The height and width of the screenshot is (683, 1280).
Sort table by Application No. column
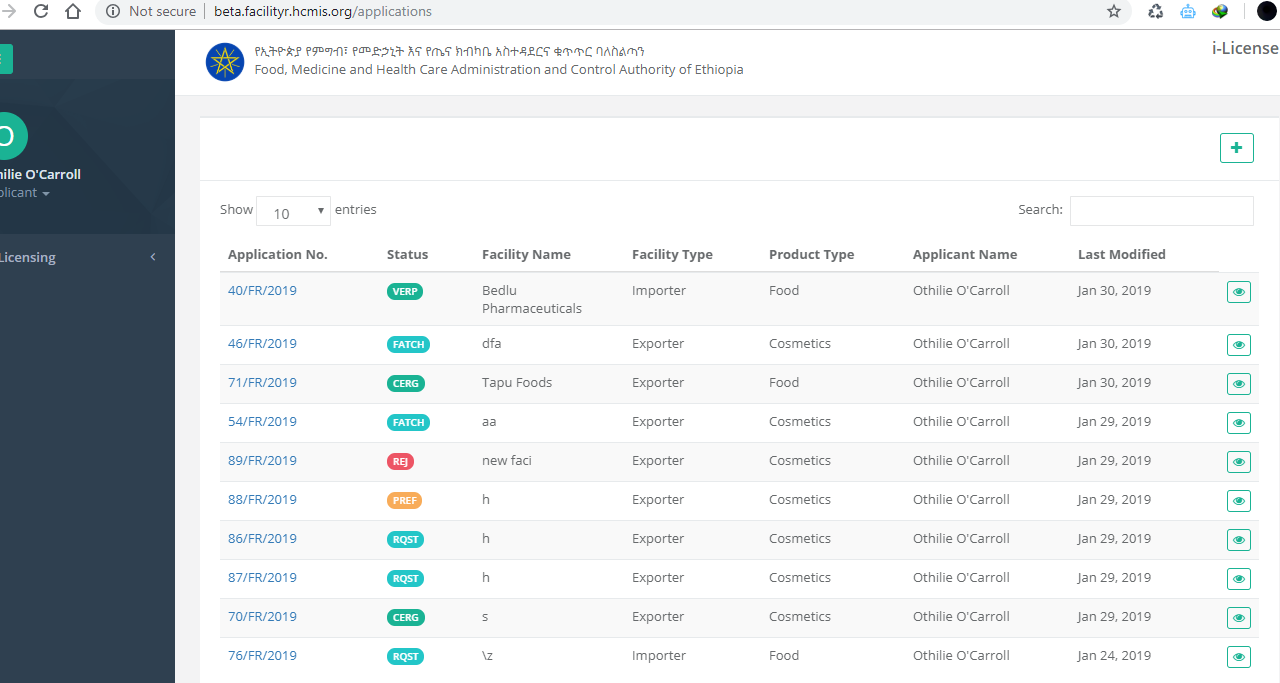pyautogui.click(x=278, y=255)
